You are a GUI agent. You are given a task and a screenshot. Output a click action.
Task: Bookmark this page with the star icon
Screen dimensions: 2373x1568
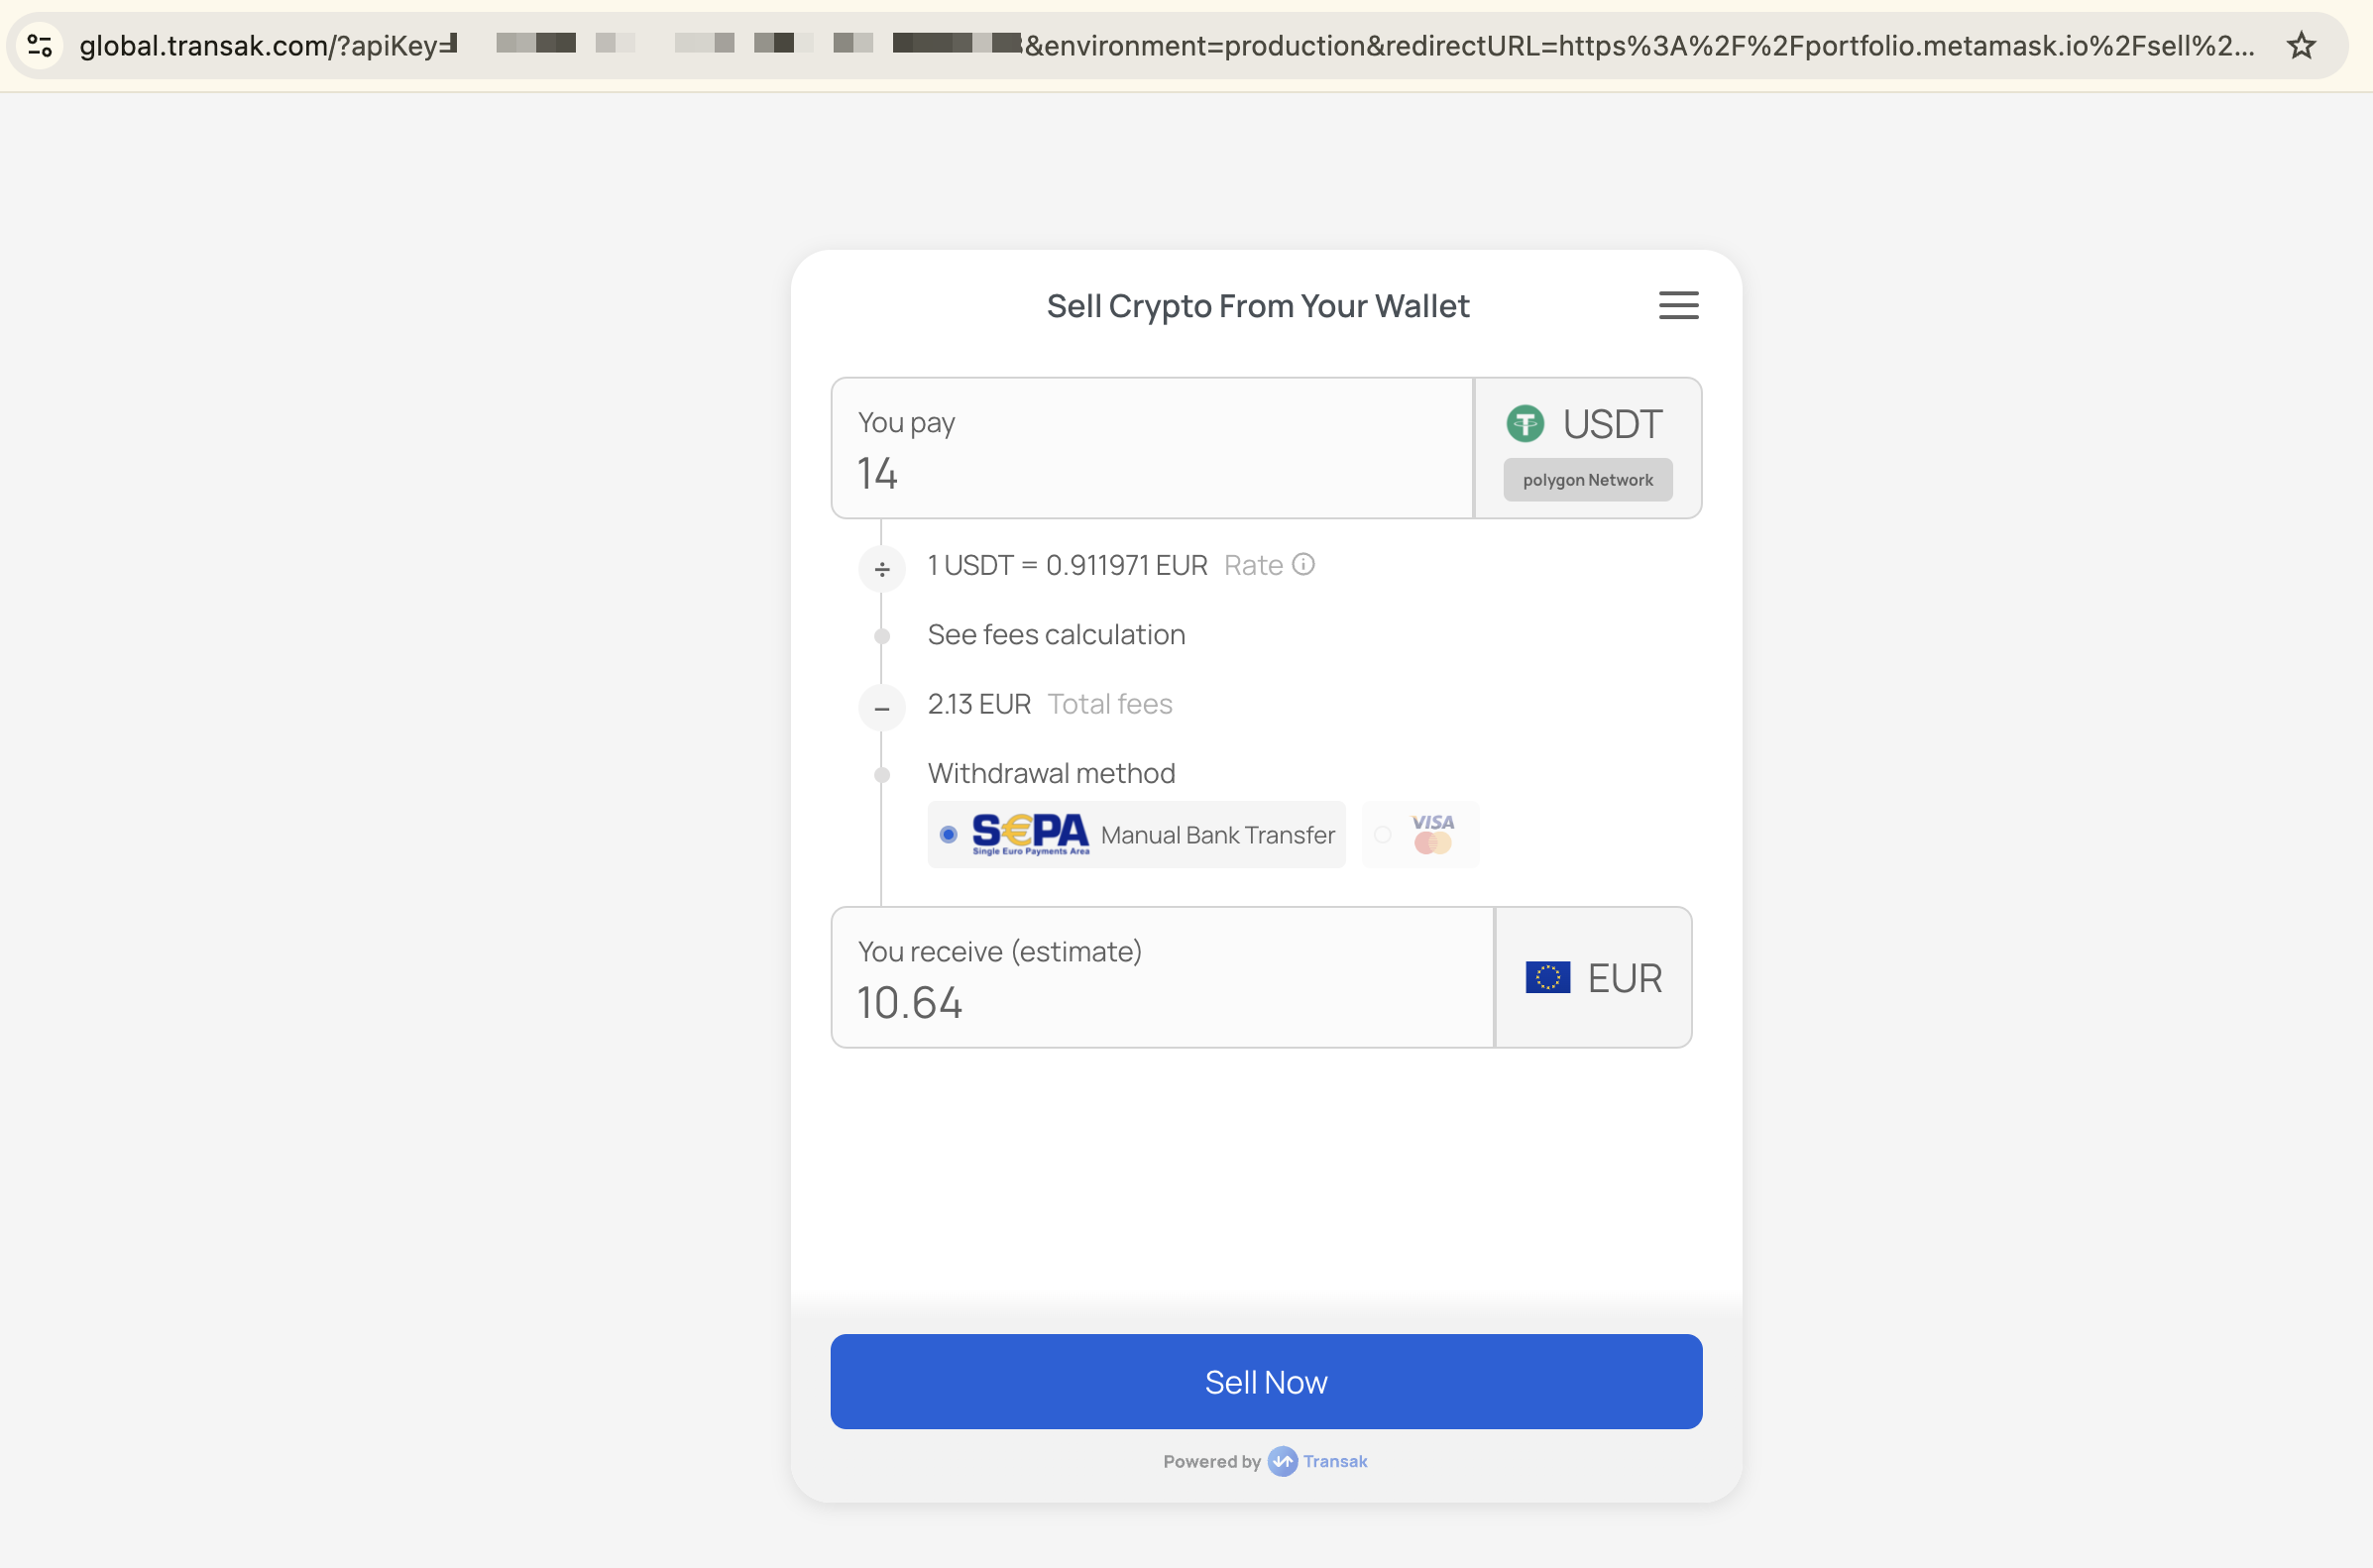point(2301,46)
